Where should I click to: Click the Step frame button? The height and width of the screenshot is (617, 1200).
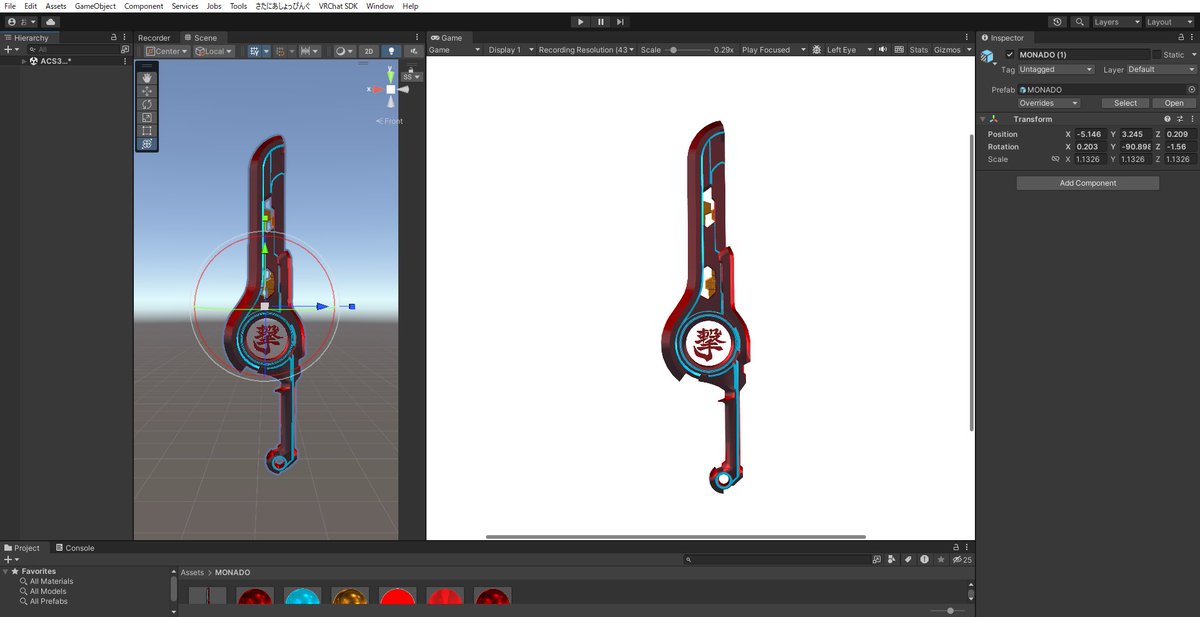tap(620, 21)
